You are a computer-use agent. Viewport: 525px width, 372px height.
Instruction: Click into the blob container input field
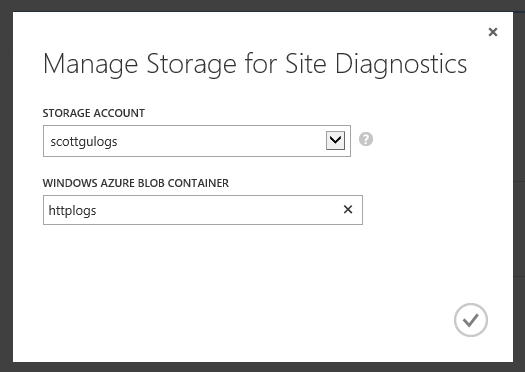203,210
